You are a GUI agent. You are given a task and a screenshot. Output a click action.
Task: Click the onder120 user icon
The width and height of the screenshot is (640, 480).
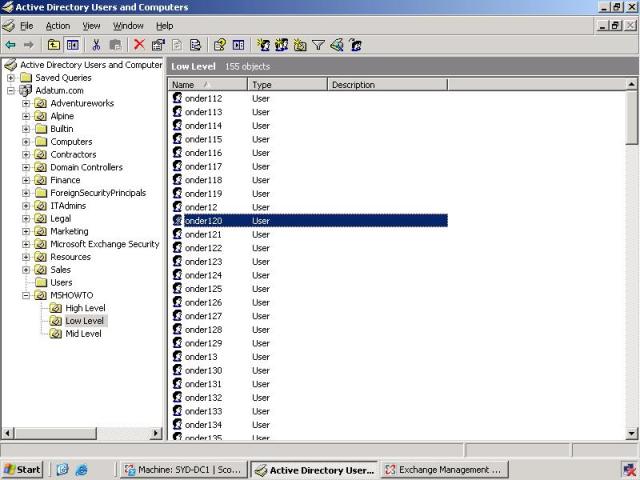[177, 220]
